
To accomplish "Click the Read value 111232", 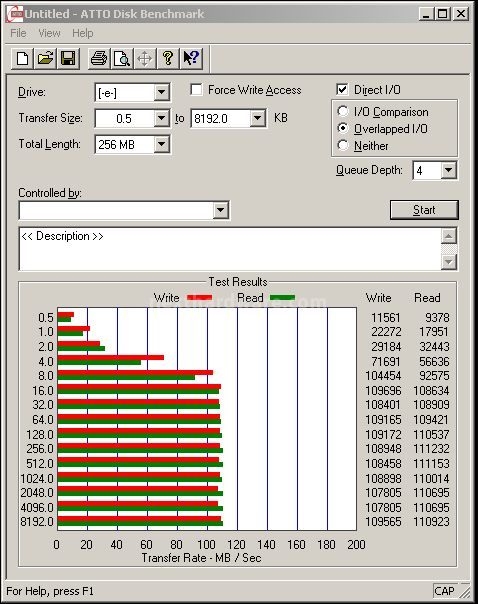I will click(x=431, y=449).
